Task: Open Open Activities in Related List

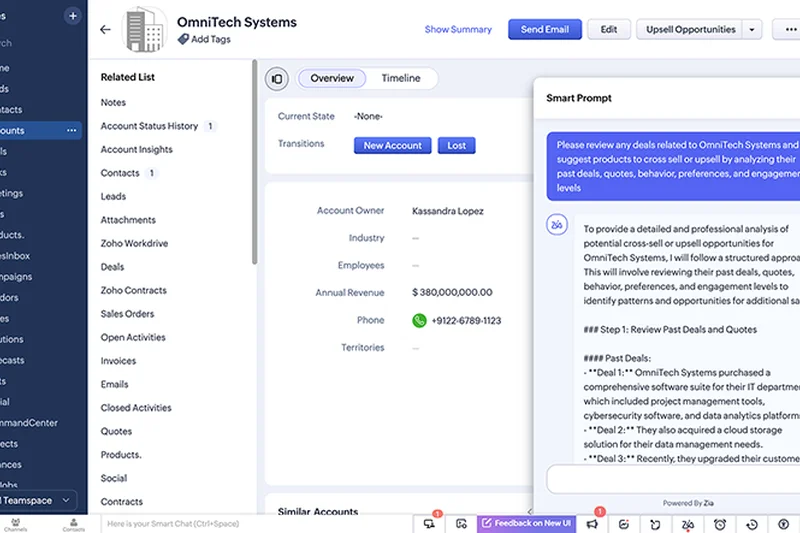Action: (x=133, y=337)
